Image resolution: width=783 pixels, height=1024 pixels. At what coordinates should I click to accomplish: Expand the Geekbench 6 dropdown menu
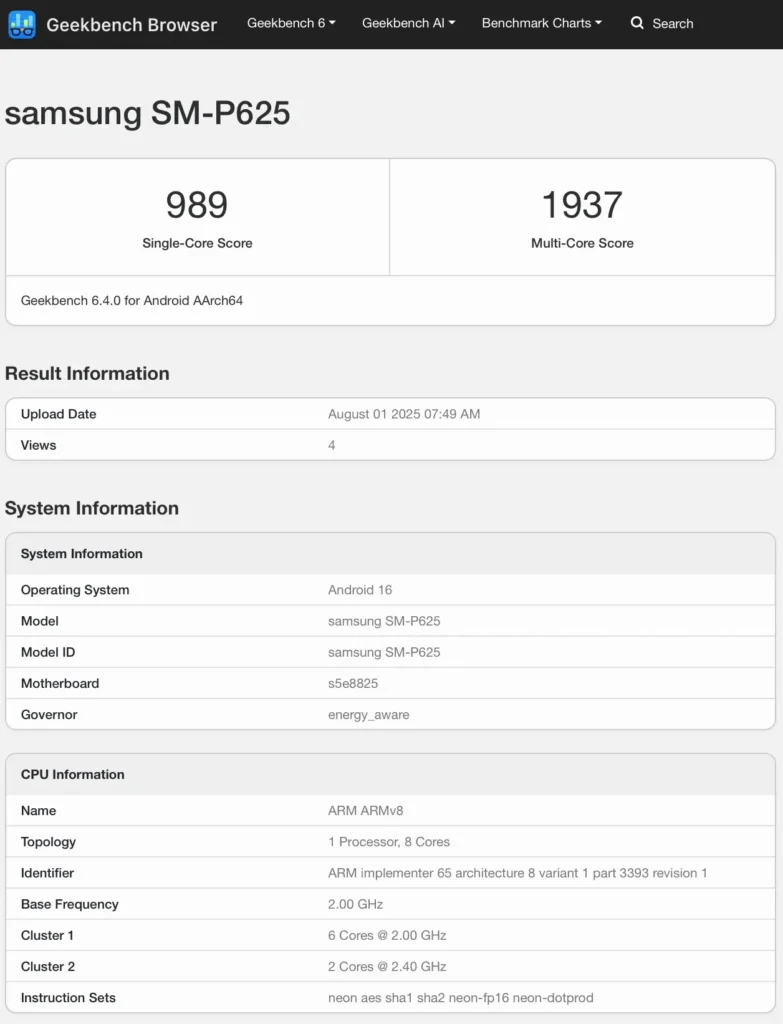(x=291, y=23)
